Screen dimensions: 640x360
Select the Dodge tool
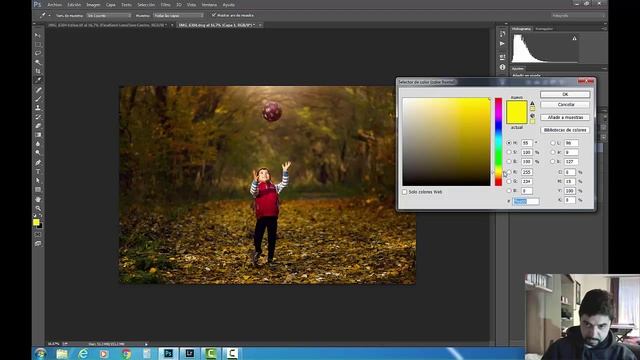point(38,153)
